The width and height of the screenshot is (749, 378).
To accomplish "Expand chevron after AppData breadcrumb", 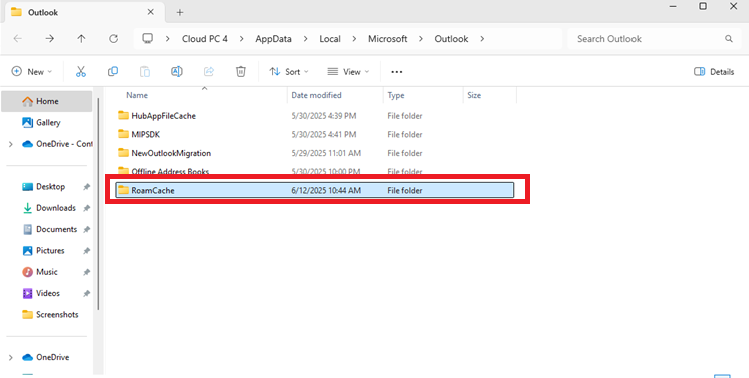I will (306, 39).
